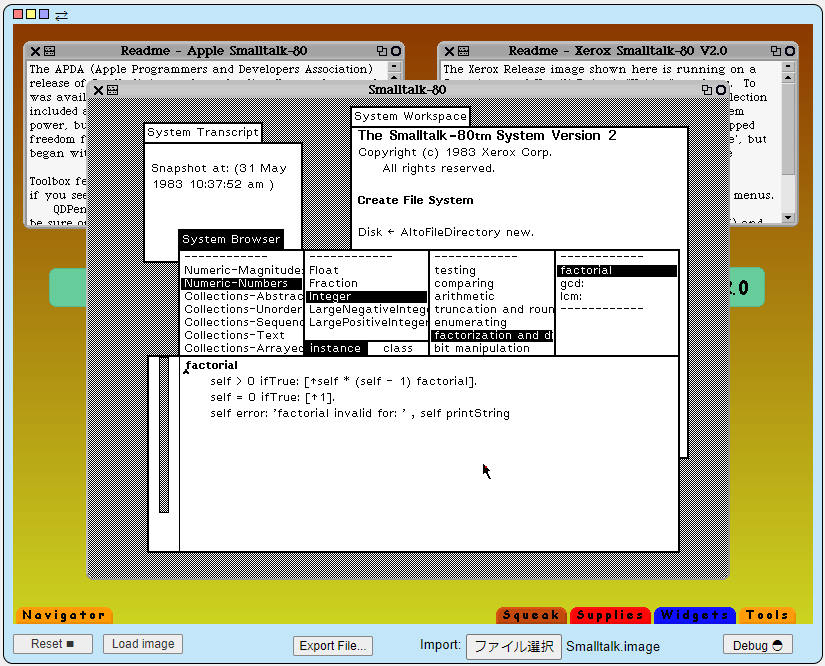825x666 pixels.
Task: Click the ファイル選択 file chooser button
Action: coord(514,647)
